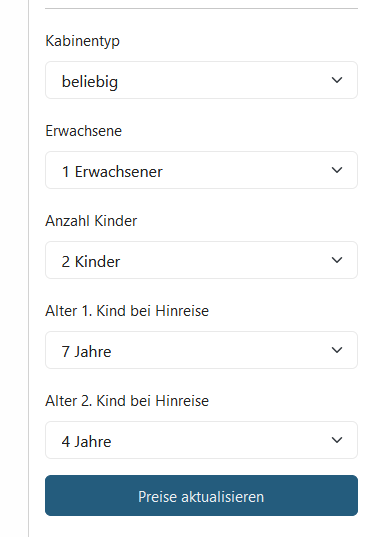Click the chevron arrow beside '1 Erwachsener'
Screen dimensions: 377x537
click(x=337, y=170)
